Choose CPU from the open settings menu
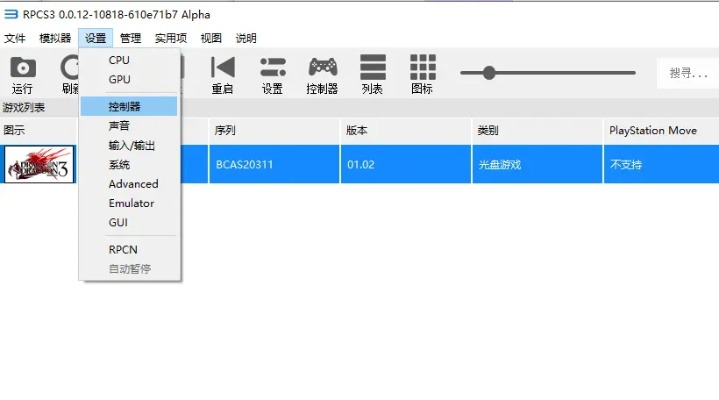This screenshot has width=719, height=400. pos(119,60)
